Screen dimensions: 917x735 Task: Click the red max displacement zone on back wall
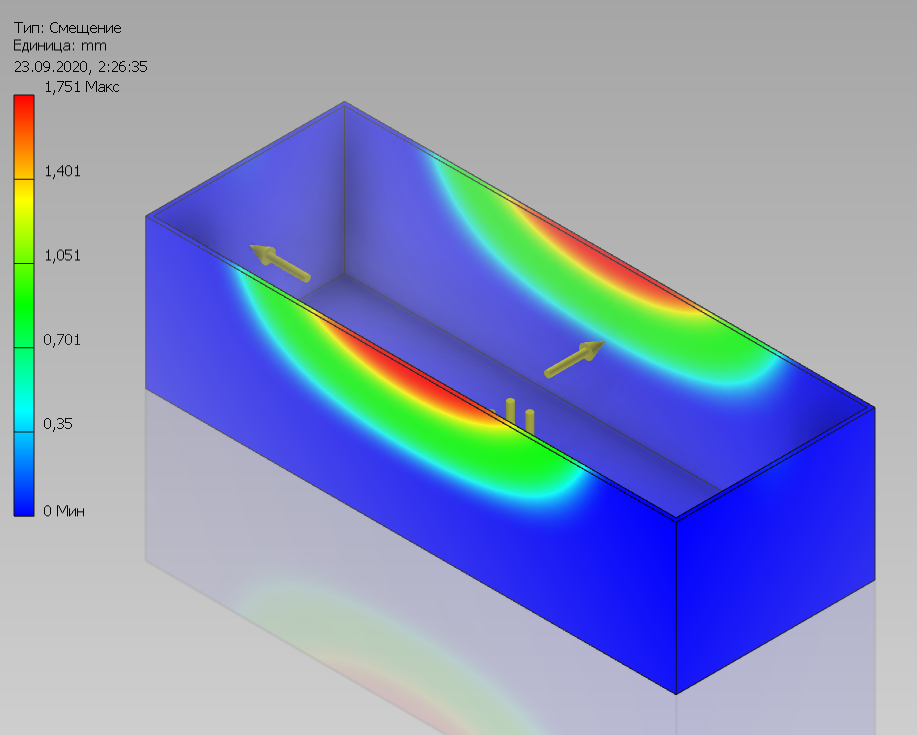pos(608,263)
